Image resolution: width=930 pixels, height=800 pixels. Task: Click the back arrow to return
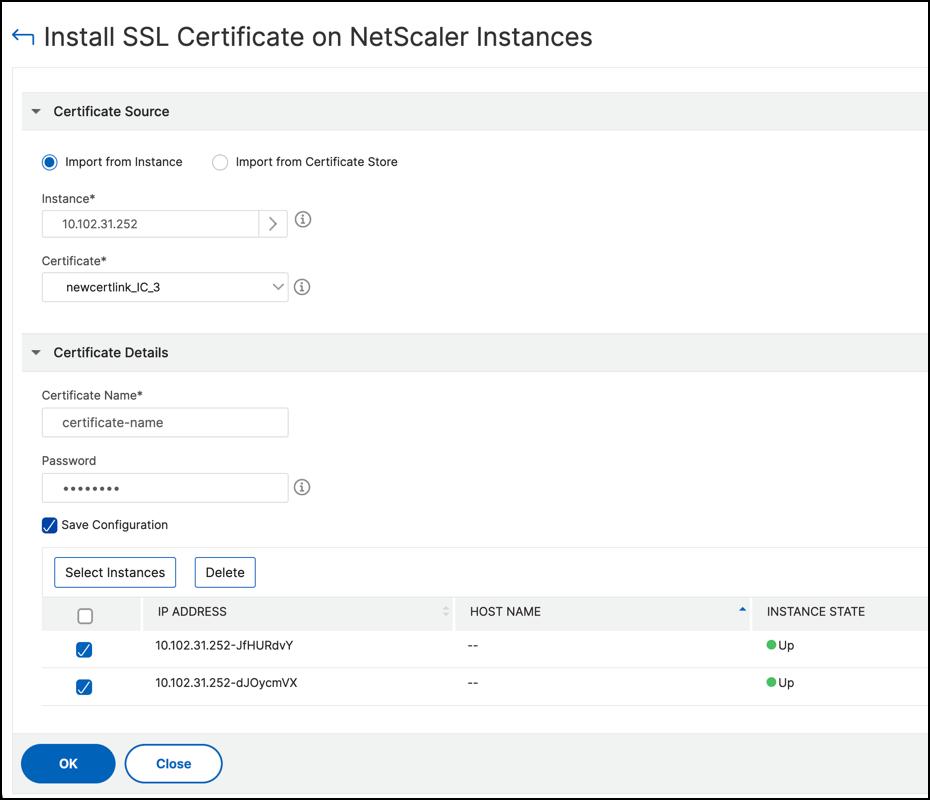pyautogui.click(x=22, y=35)
